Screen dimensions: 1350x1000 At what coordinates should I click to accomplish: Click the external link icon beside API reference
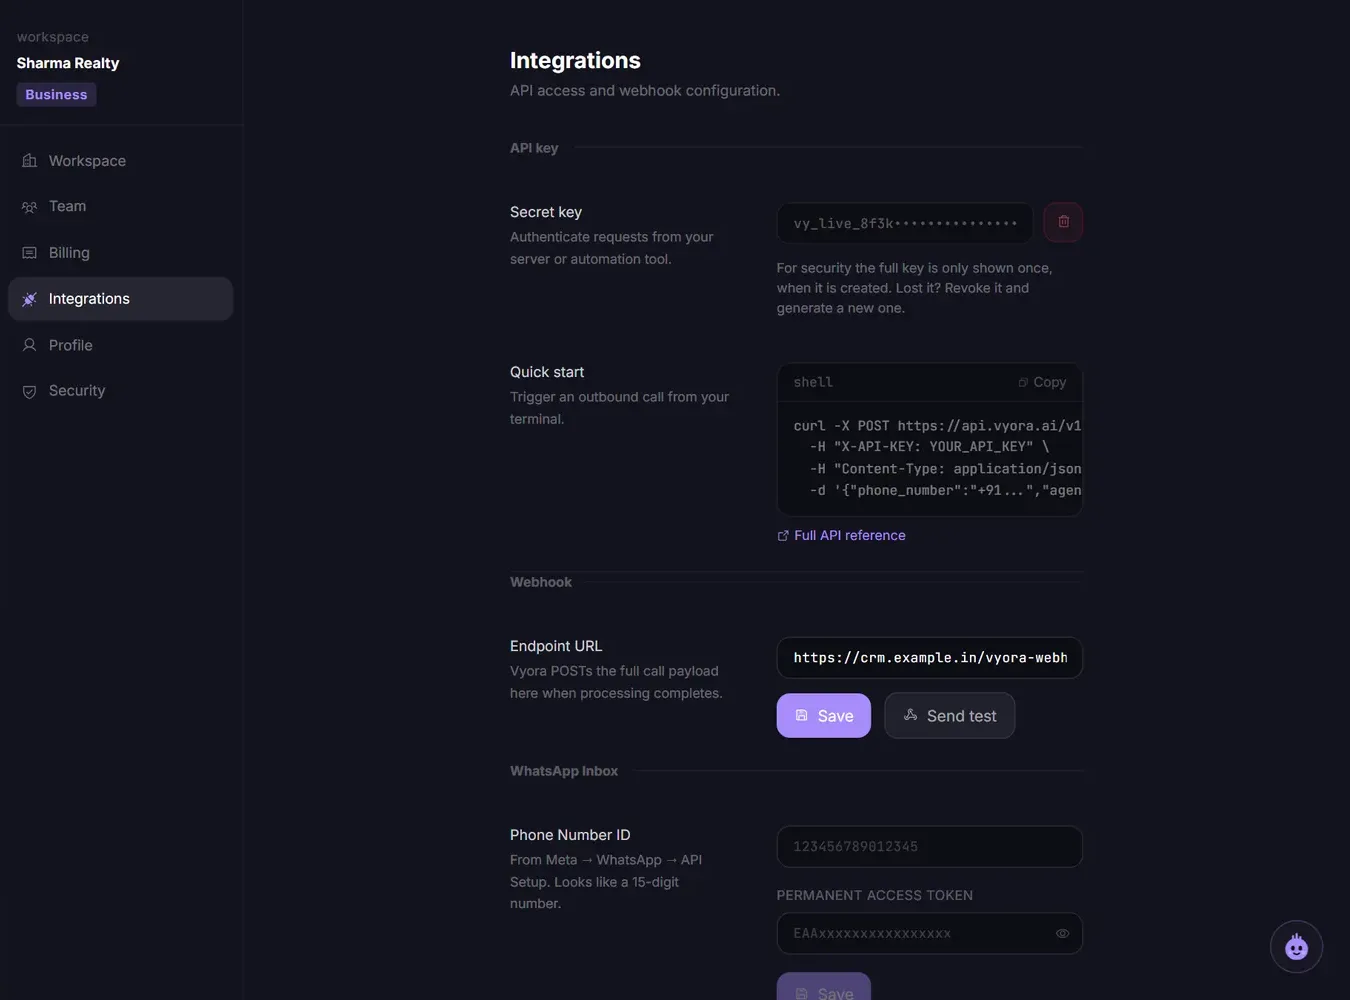coord(783,536)
